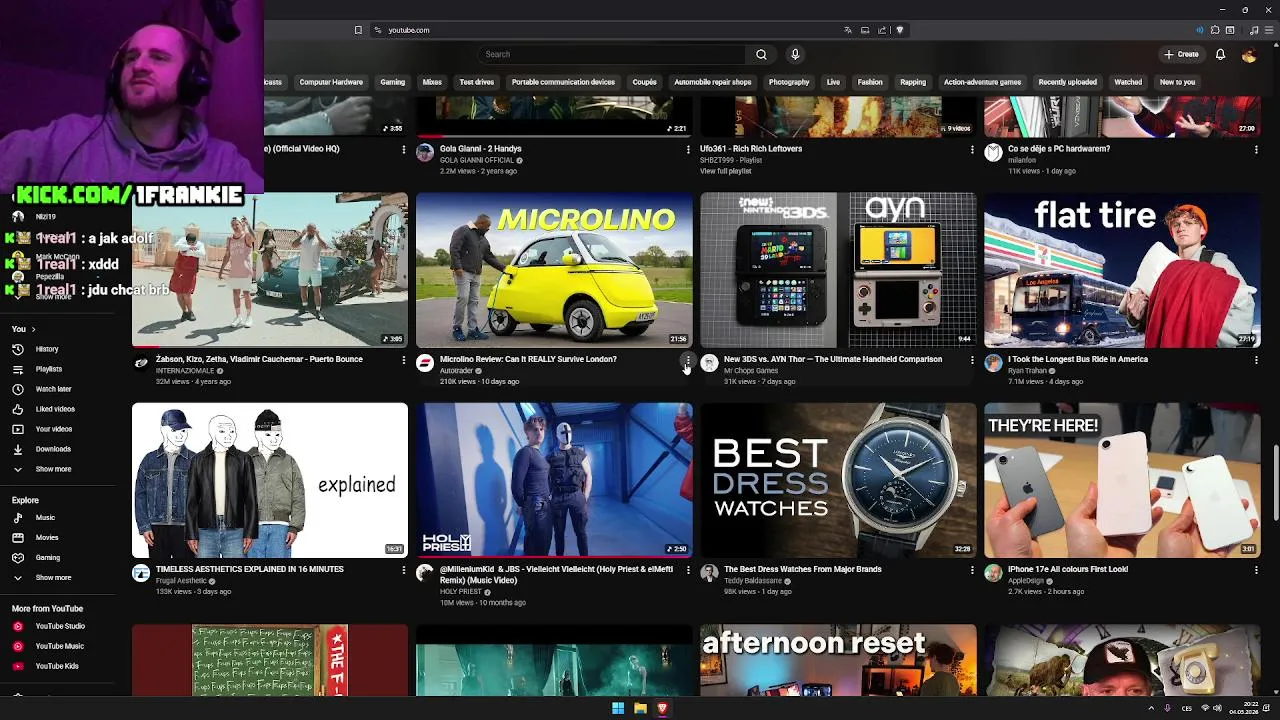
Task: Open Watch later list
Action: 53,389
